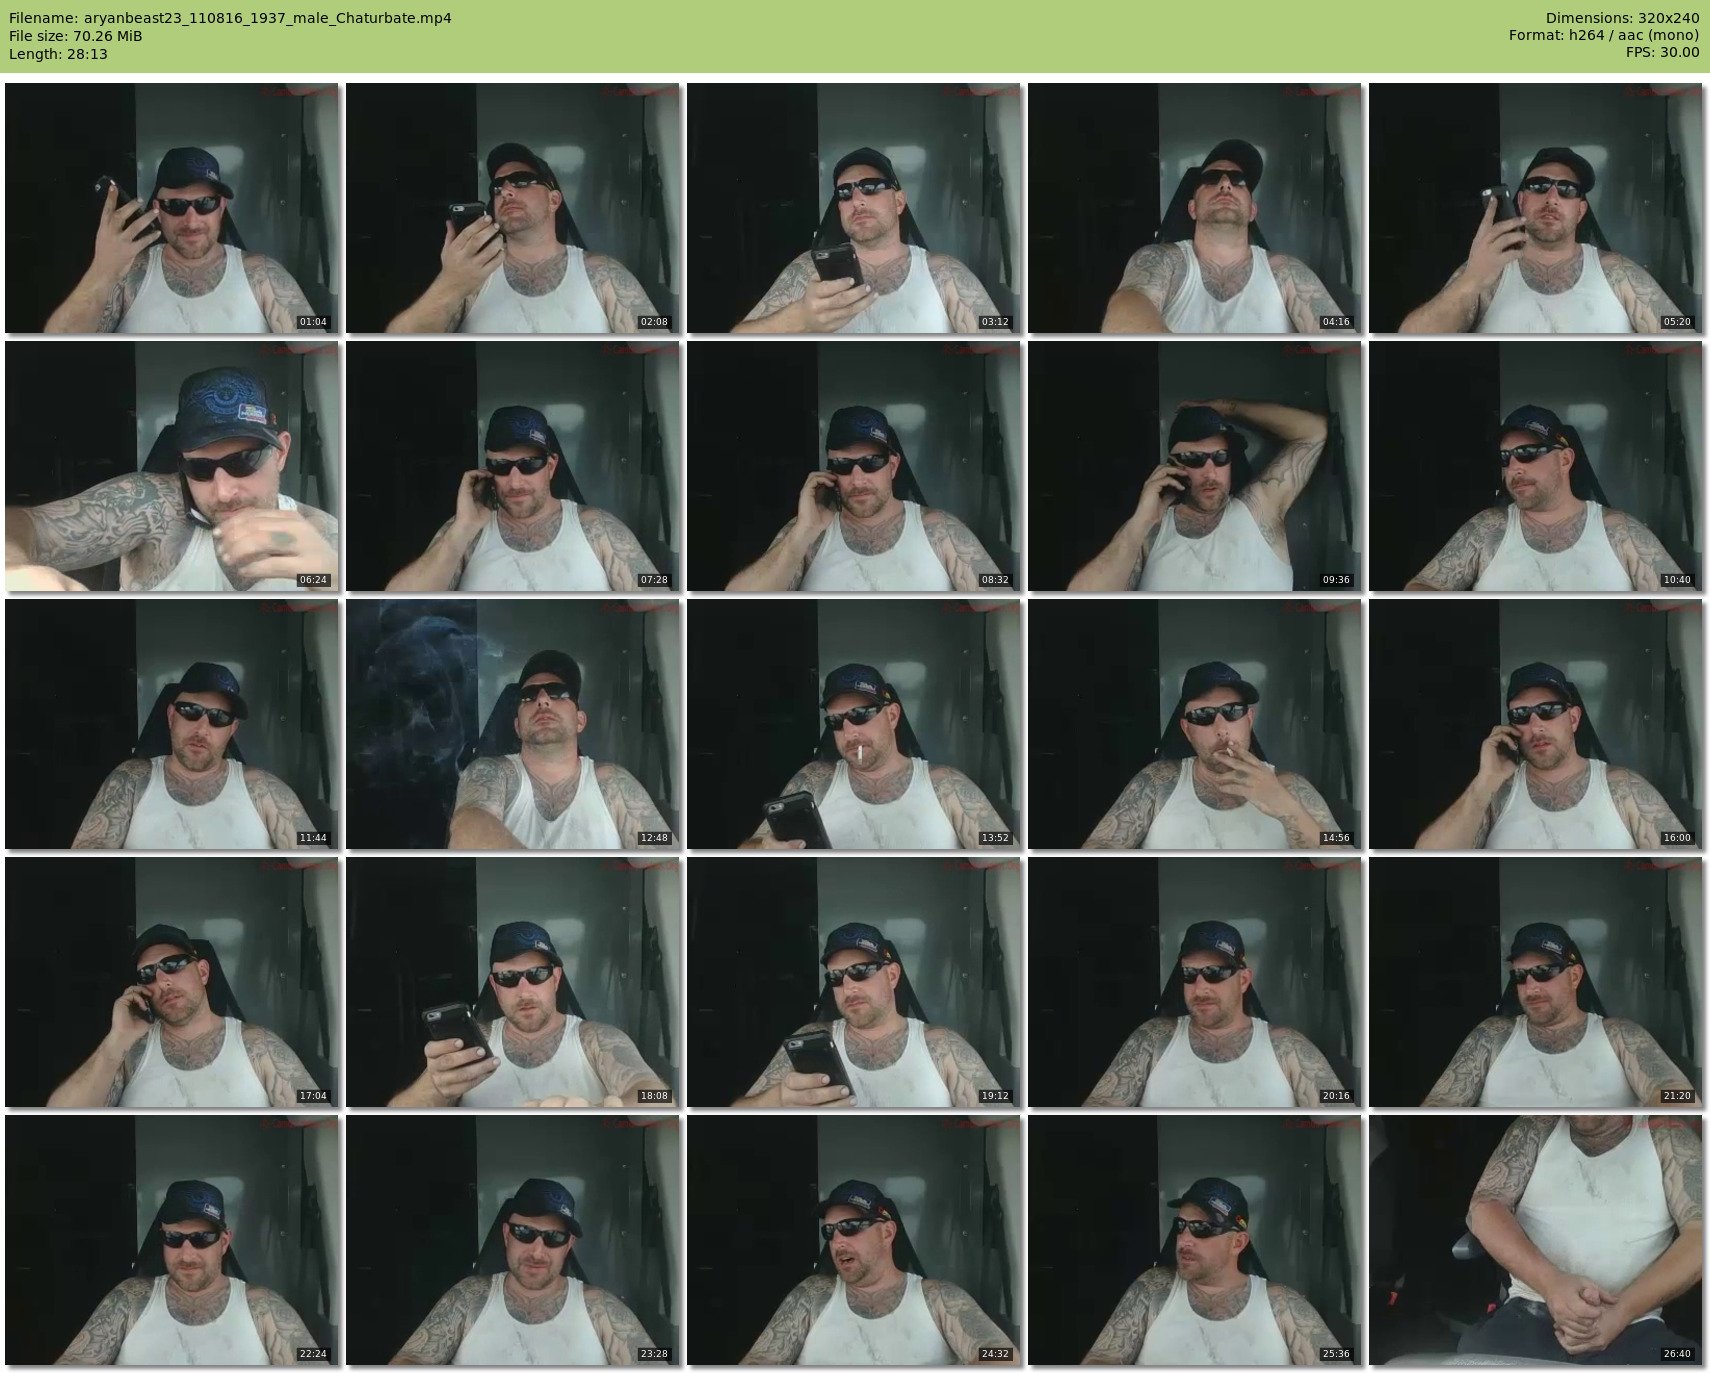Click the thumbnail timestamped 01:04
The image size is (1710, 1373).
click(x=172, y=208)
